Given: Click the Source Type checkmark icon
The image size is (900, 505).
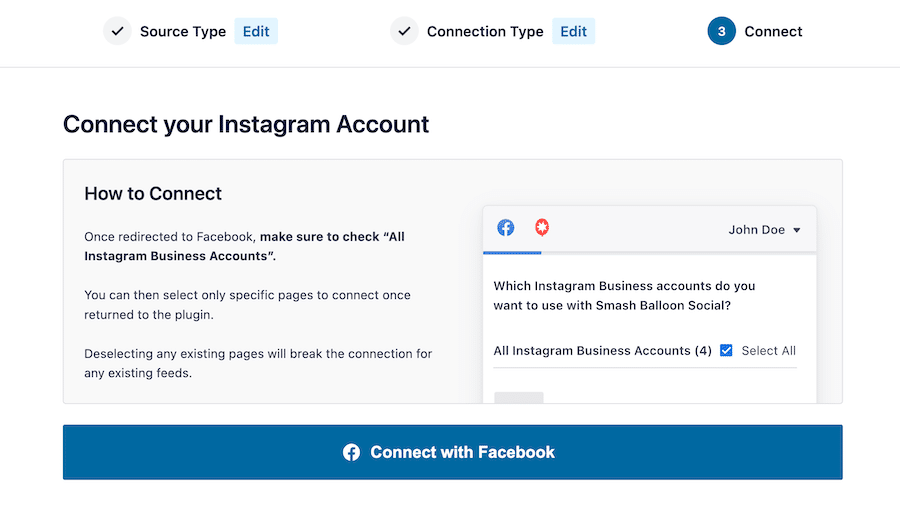Looking at the screenshot, I should [x=117, y=31].
